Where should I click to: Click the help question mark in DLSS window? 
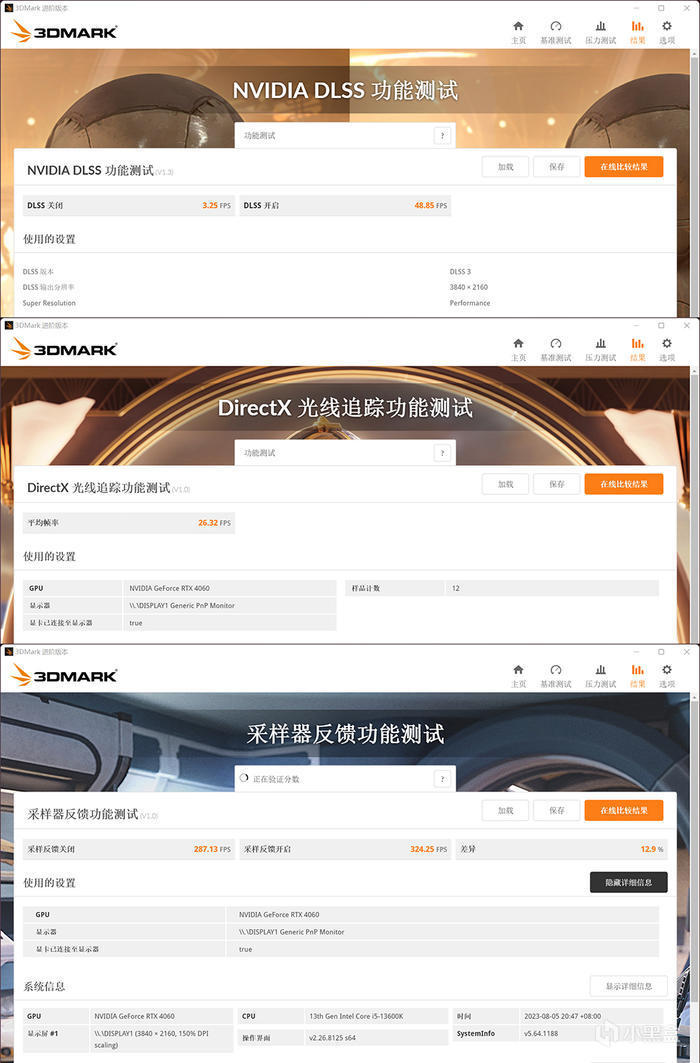coord(442,136)
